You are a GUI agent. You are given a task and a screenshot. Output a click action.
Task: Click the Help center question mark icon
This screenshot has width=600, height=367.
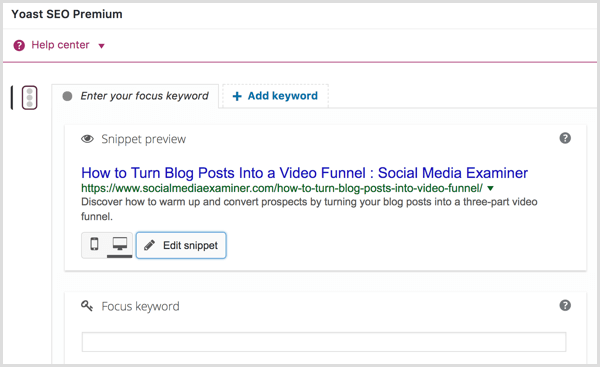(19, 46)
